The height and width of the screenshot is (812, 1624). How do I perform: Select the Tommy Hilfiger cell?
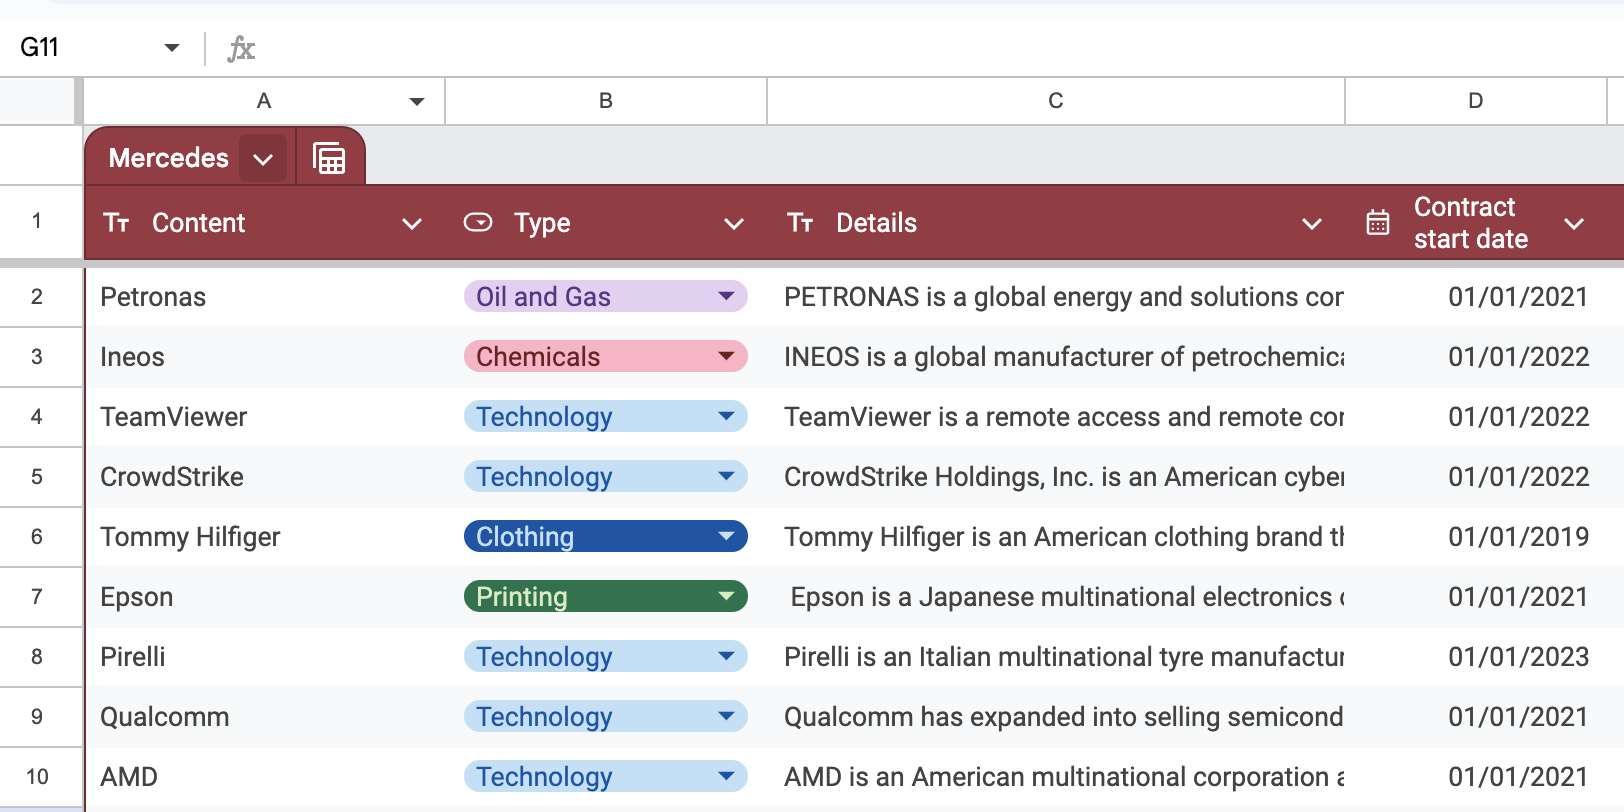265,537
